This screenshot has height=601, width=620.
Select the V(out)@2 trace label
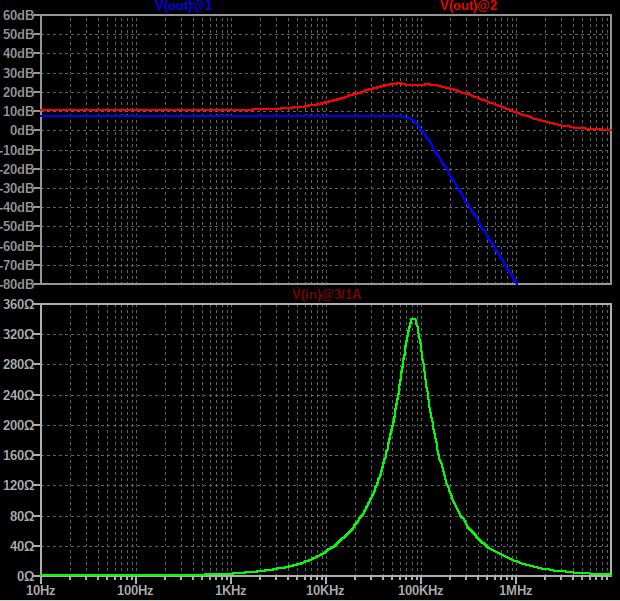[469, 6]
